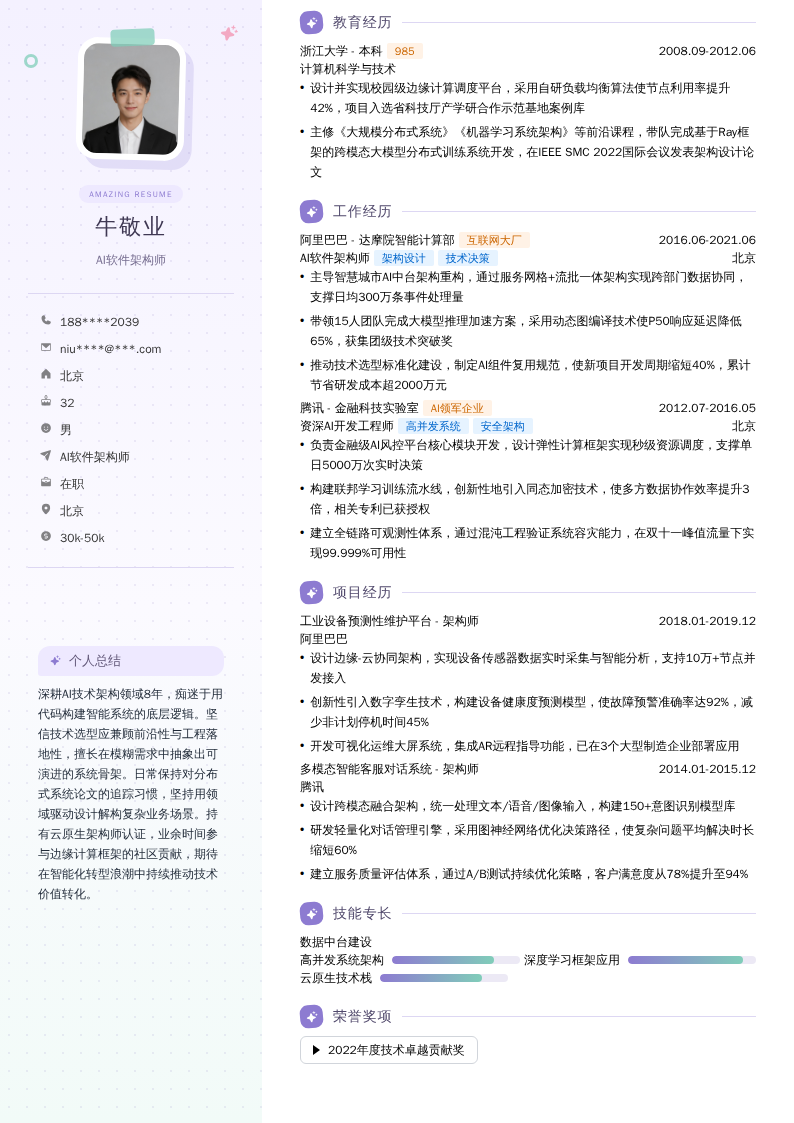The image size is (794, 1123).
Task: Click the 教育经历 section icon
Action: click(311, 23)
